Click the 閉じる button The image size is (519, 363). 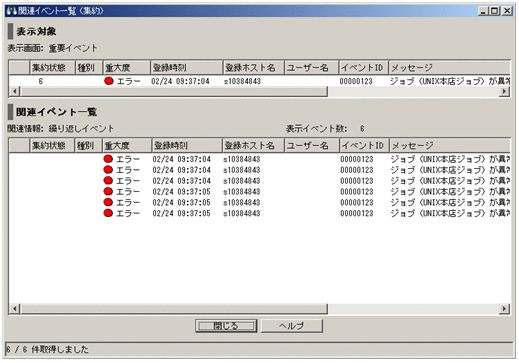click(x=226, y=326)
